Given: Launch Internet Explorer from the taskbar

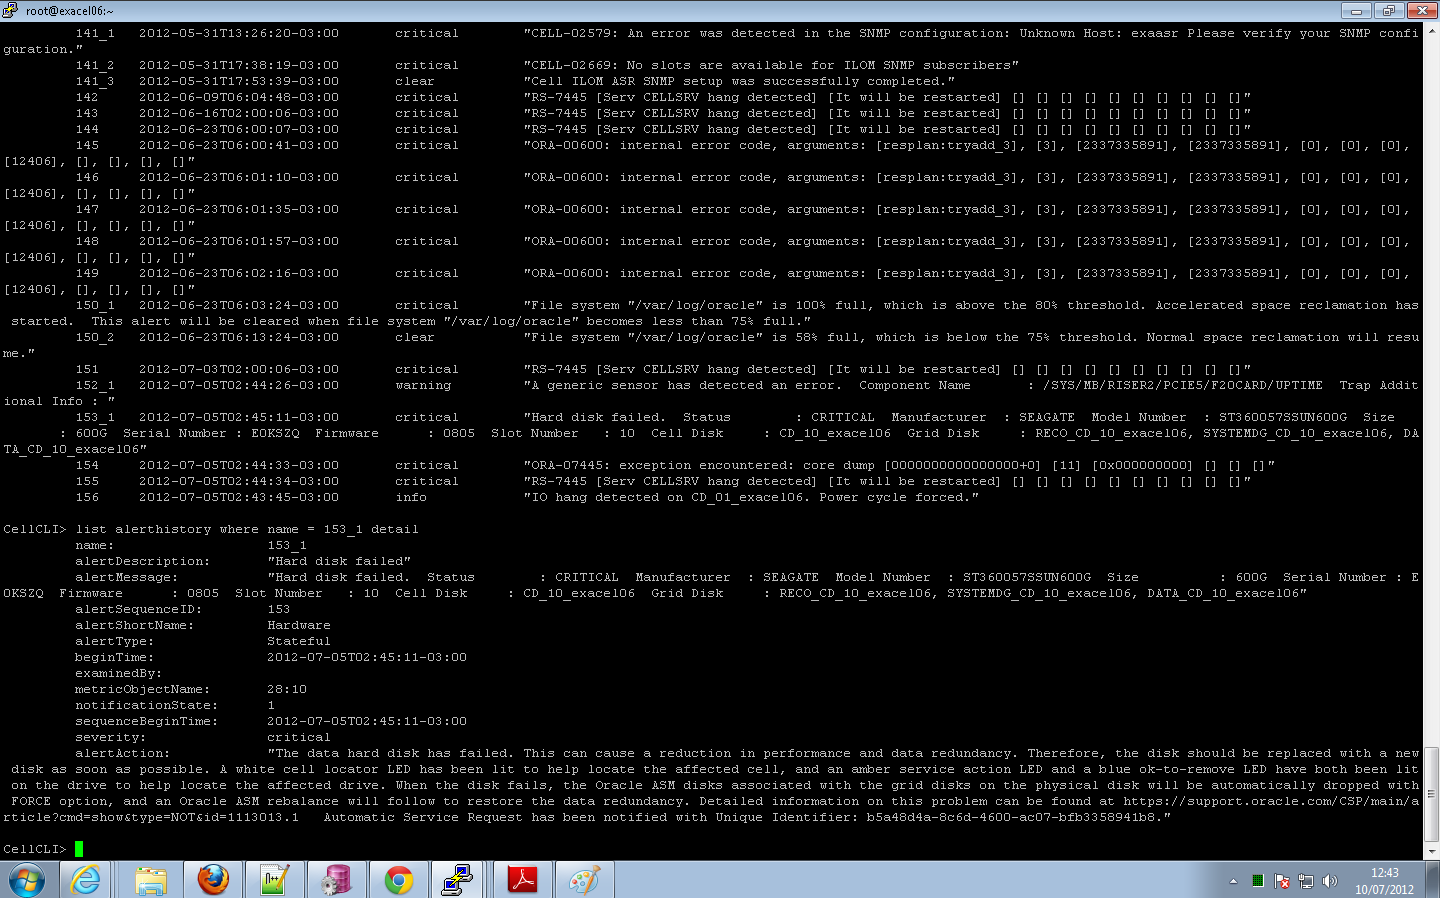Looking at the screenshot, I should point(86,880).
